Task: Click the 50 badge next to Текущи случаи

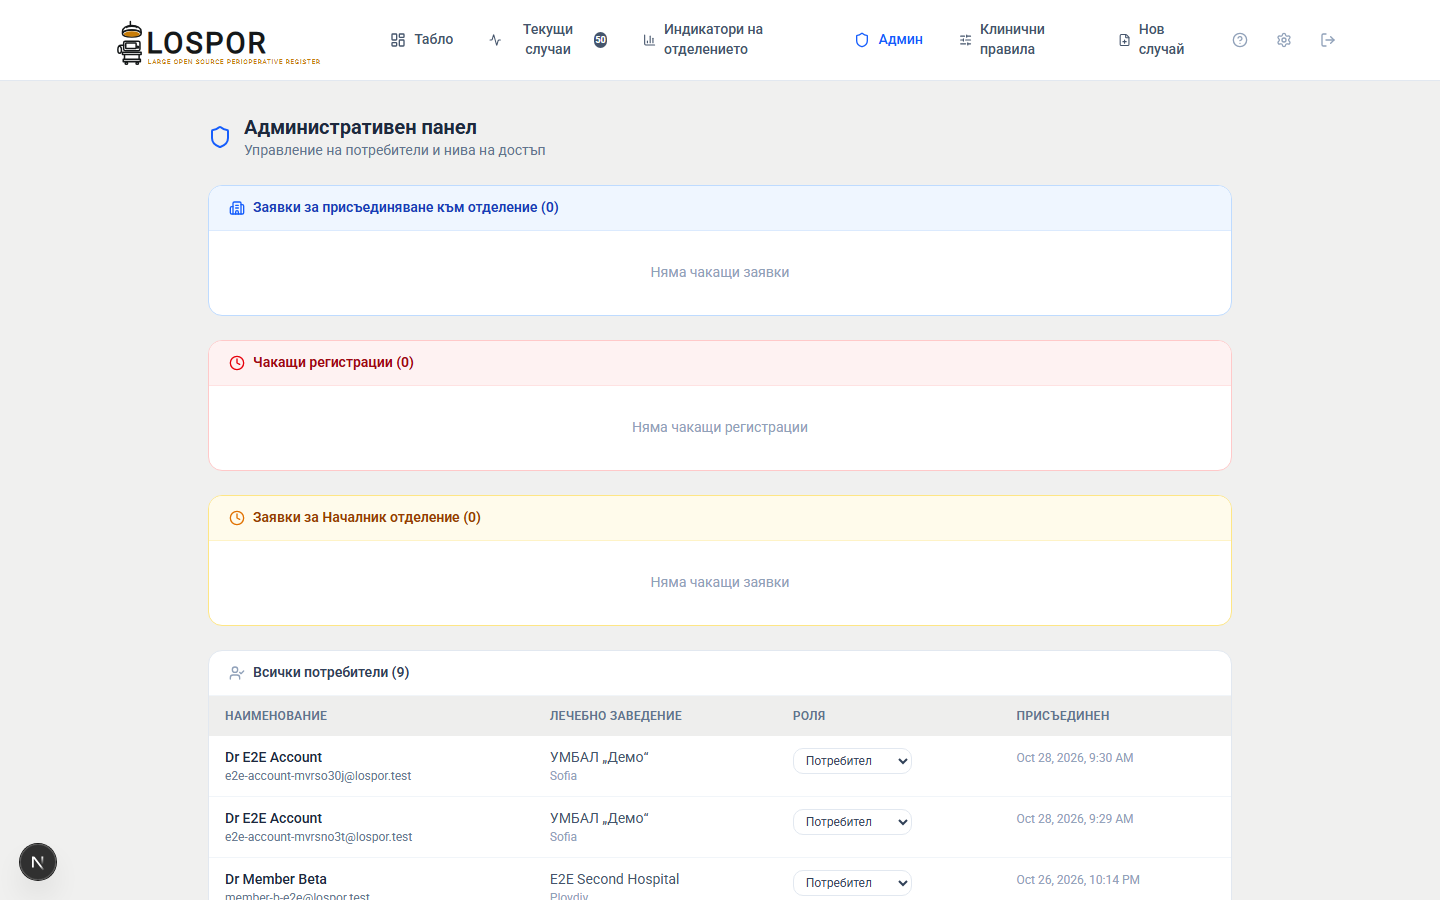Action: (600, 40)
